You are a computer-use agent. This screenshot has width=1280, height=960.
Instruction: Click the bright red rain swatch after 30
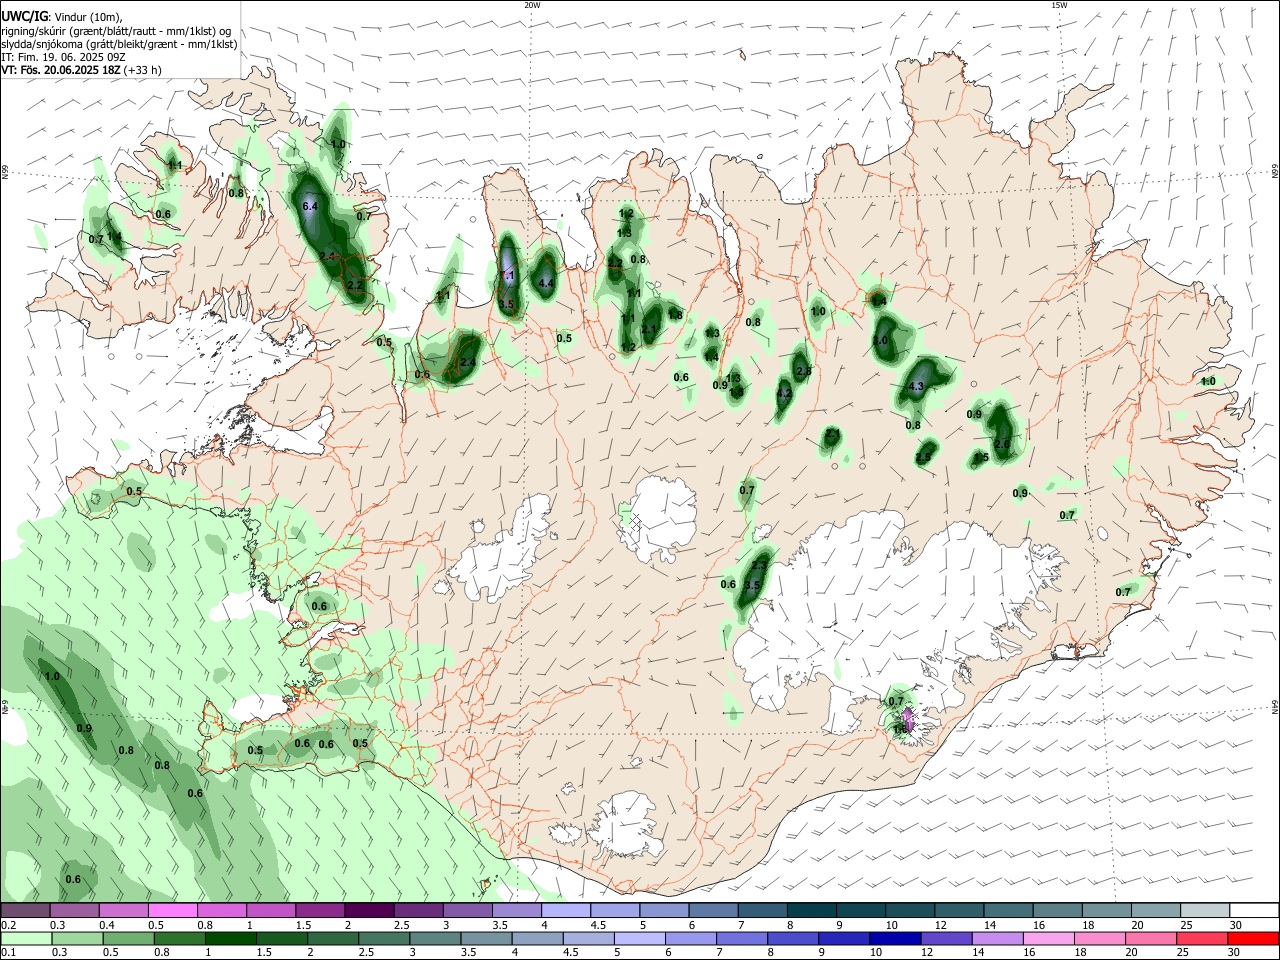click(1252, 938)
